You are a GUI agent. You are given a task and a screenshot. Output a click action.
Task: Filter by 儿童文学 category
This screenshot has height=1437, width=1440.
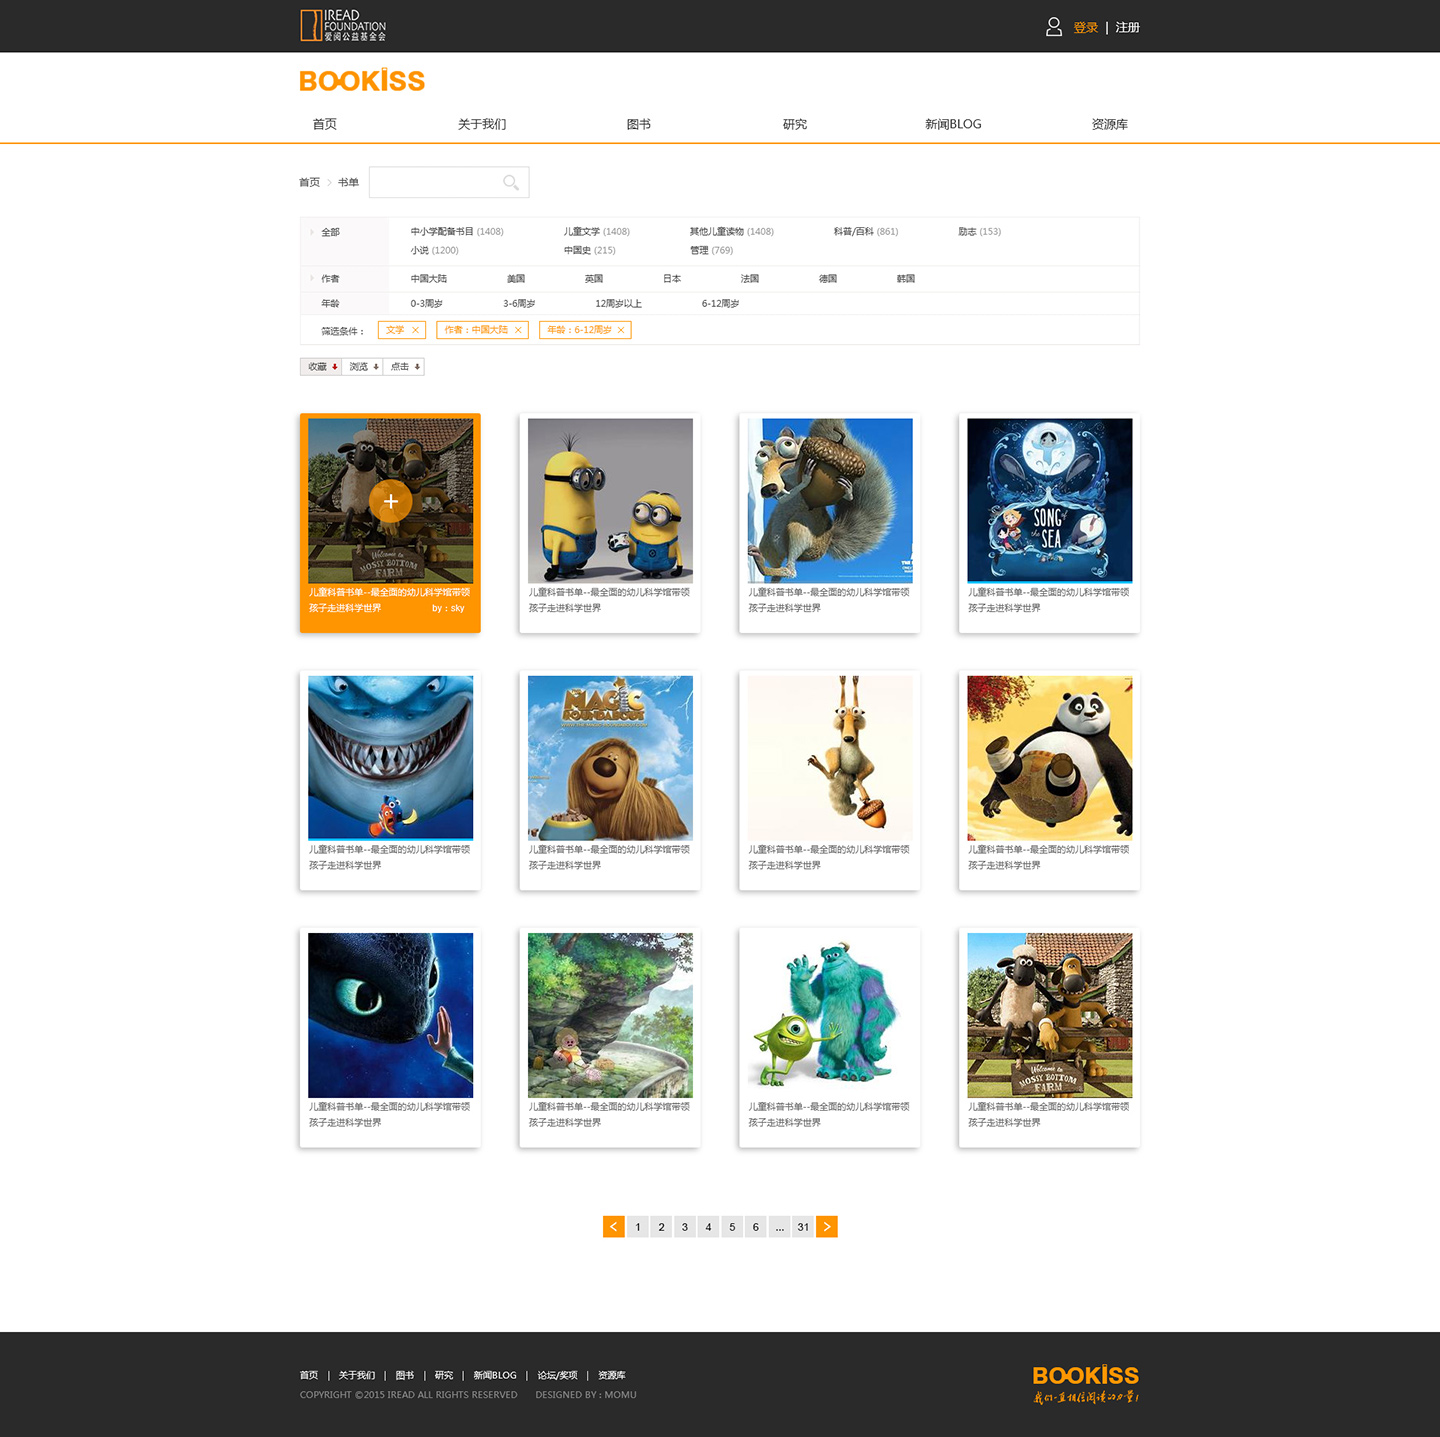[x=597, y=232]
